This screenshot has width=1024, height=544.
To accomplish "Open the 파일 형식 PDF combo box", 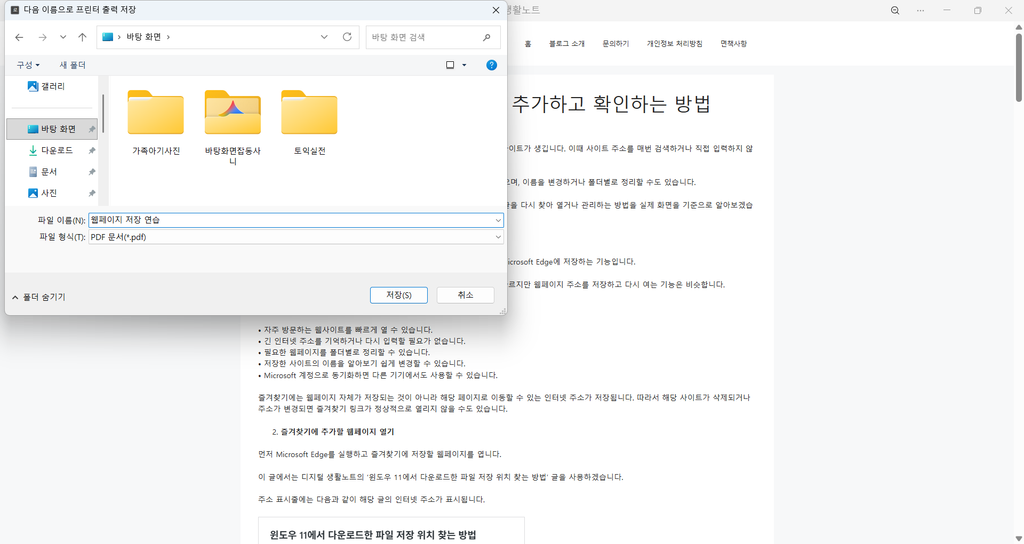I will [x=296, y=237].
